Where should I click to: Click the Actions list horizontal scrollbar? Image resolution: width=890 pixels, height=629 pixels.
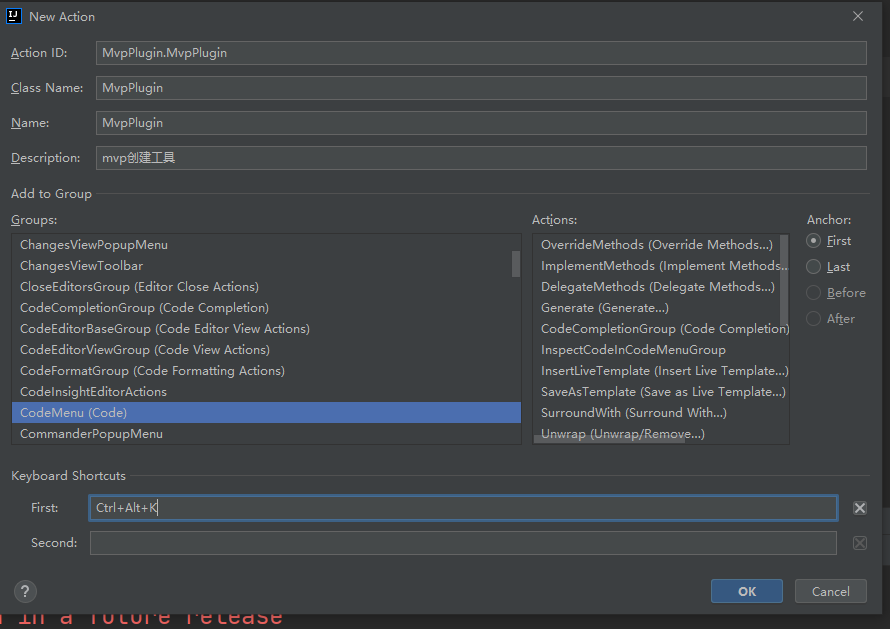coord(609,439)
